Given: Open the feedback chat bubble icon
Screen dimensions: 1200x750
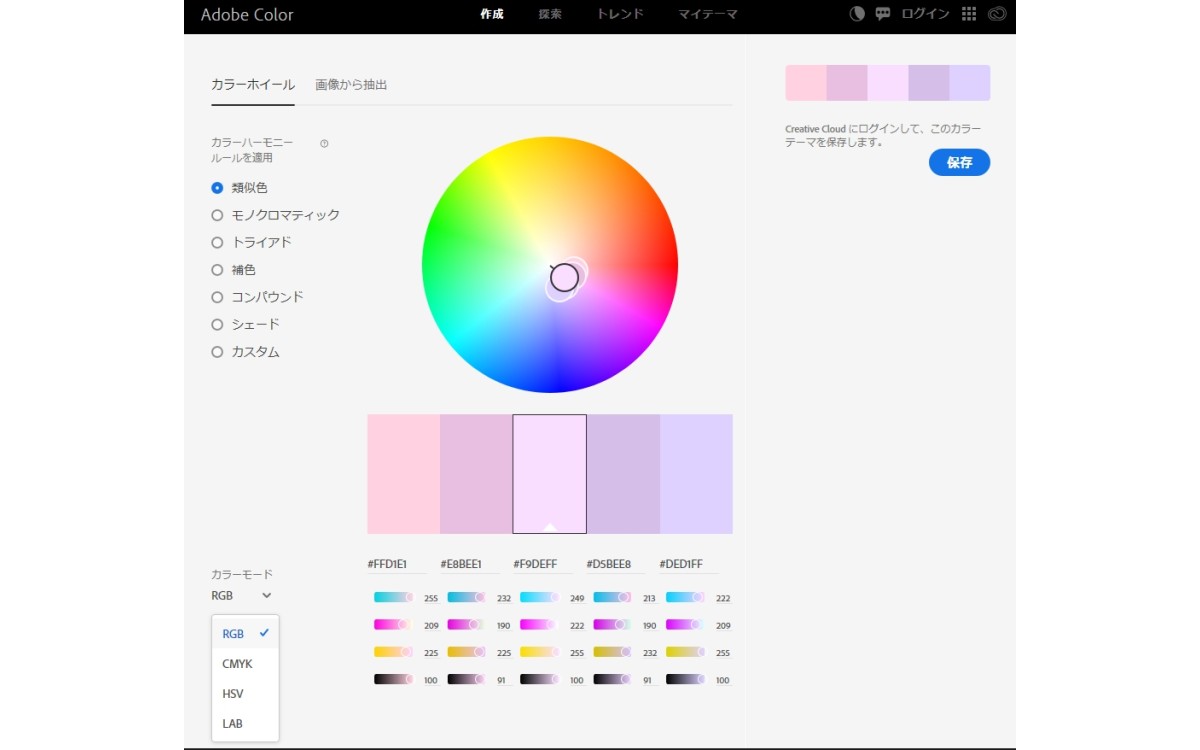Looking at the screenshot, I should [883, 14].
